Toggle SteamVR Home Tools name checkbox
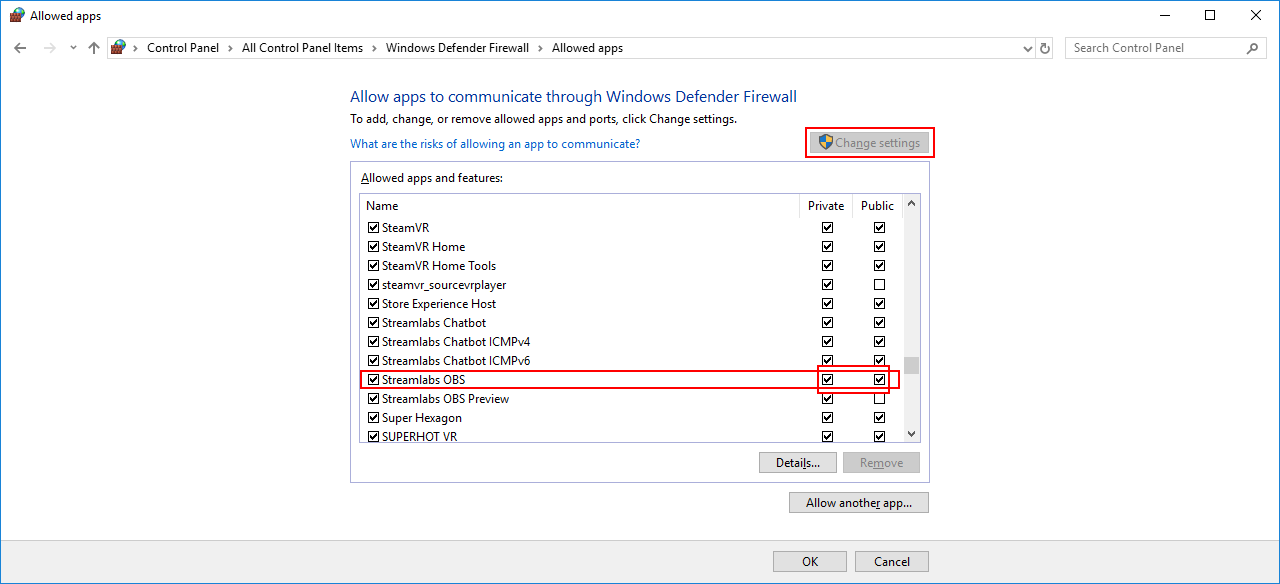This screenshot has height=584, width=1280. [374, 266]
